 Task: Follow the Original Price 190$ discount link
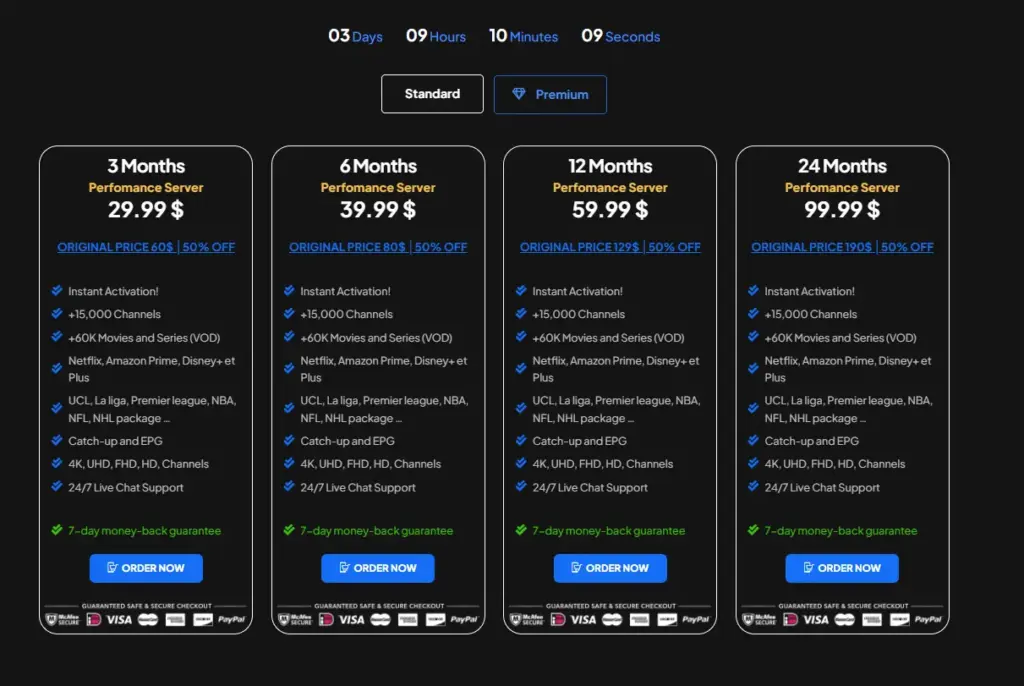[842, 247]
